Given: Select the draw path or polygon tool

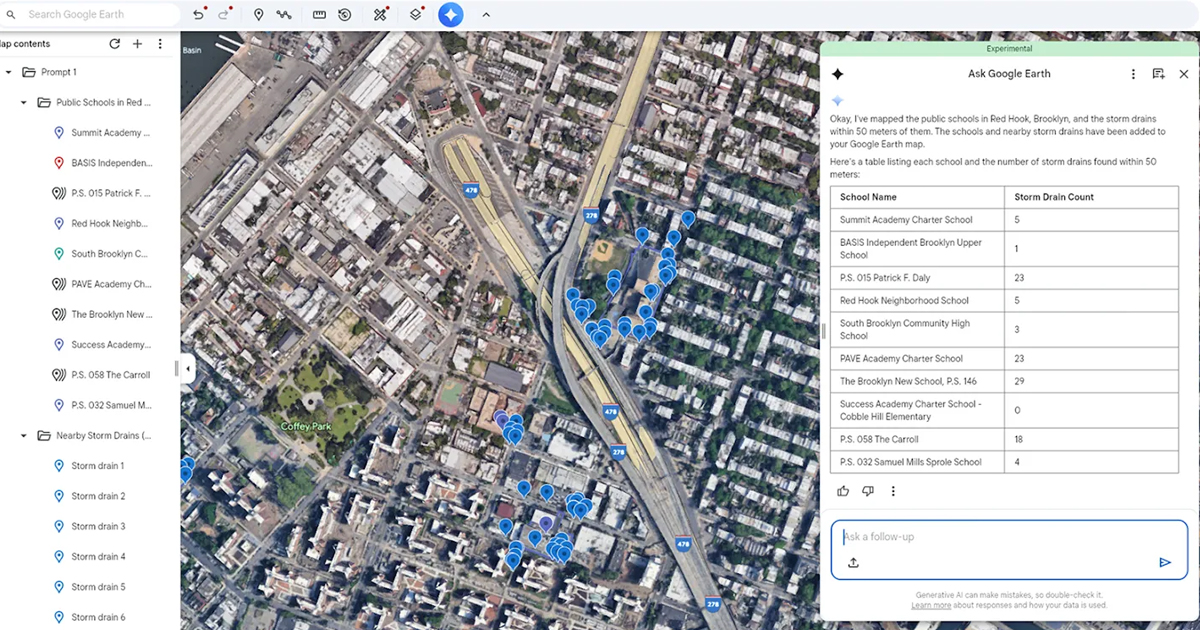Looking at the screenshot, I should [284, 15].
